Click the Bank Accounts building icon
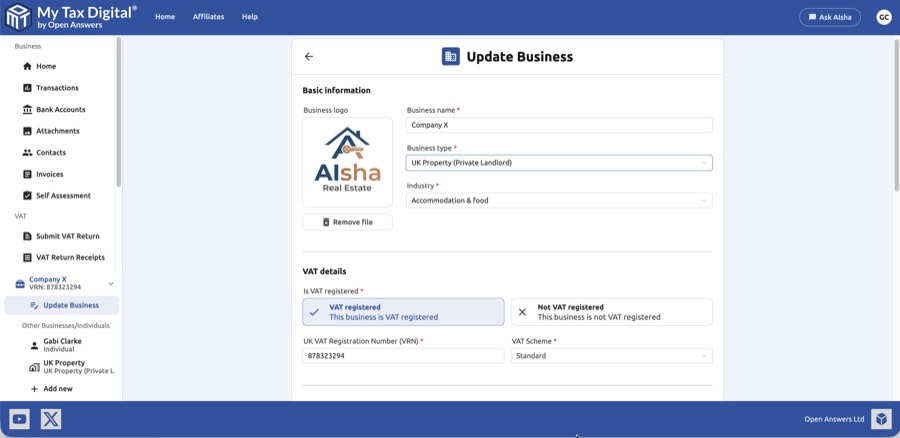Screen dimensions: 900x438 tap(27, 110)
